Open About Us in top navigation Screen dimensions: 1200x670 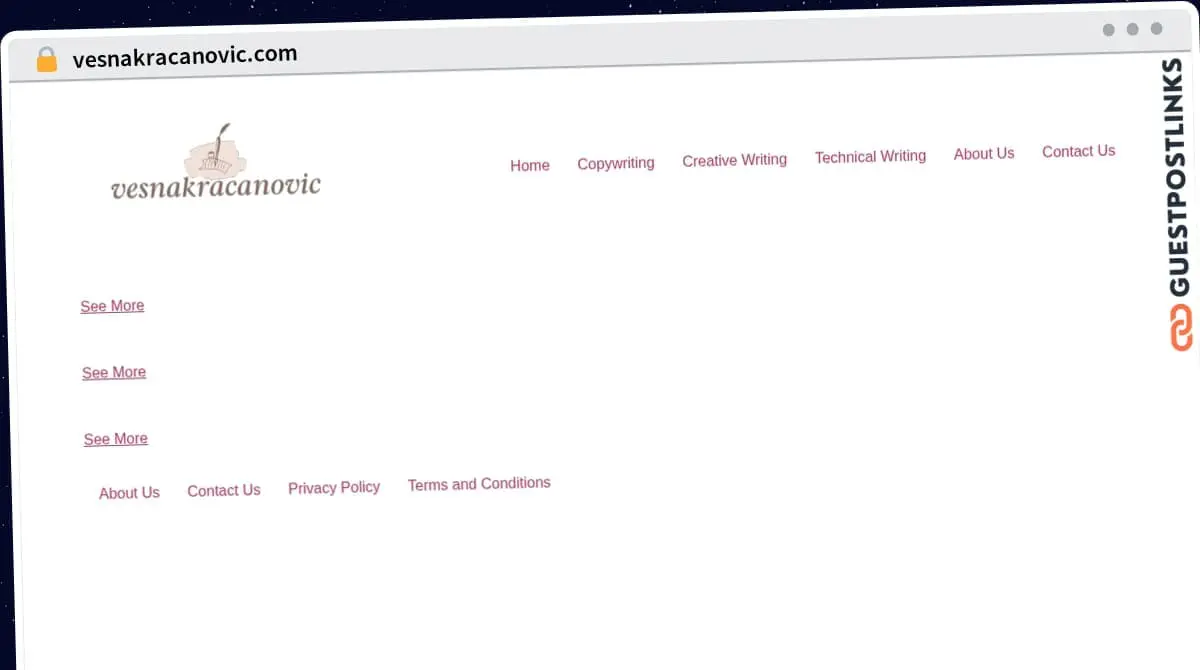click(984, 154)
